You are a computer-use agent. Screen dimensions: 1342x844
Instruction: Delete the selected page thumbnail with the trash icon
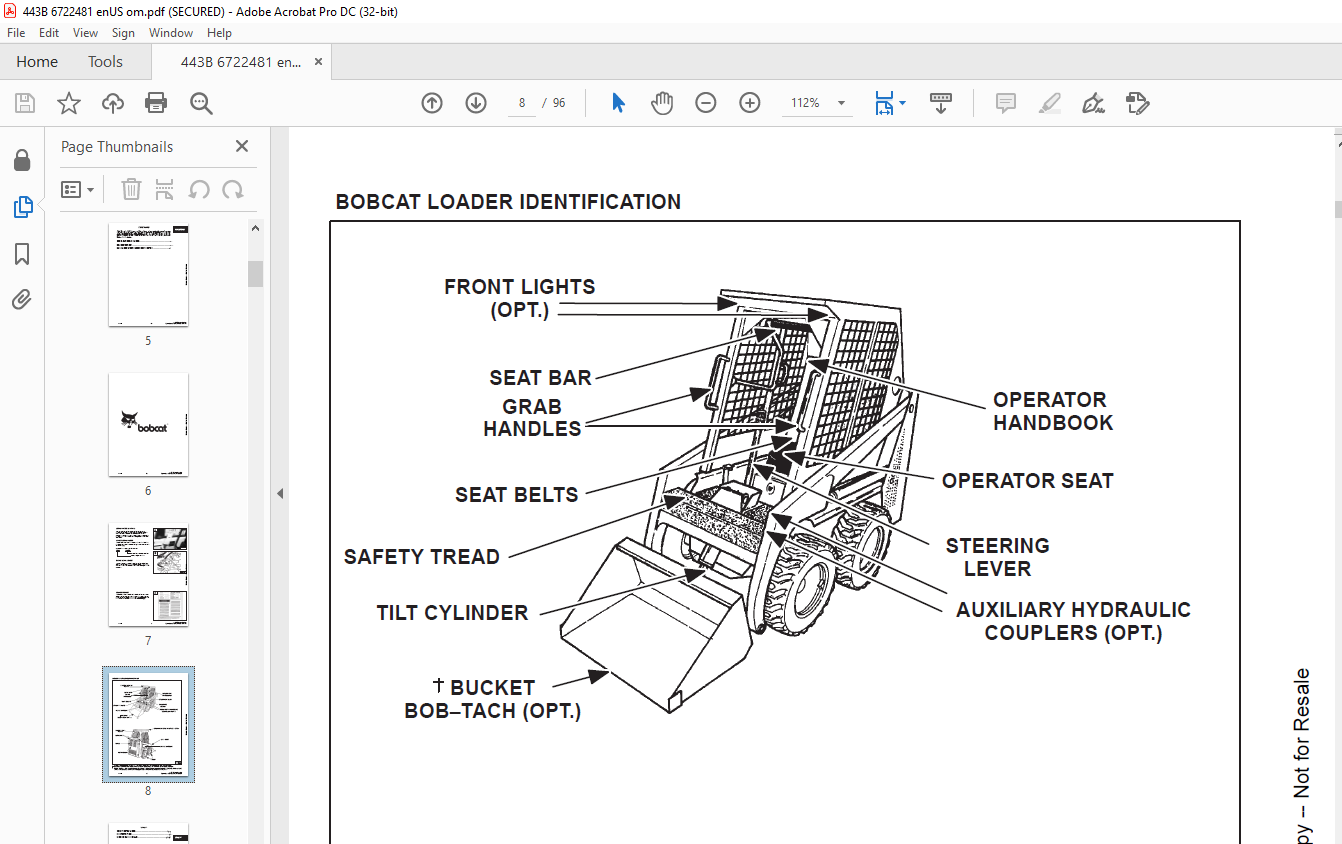click(x=131, y=189)
